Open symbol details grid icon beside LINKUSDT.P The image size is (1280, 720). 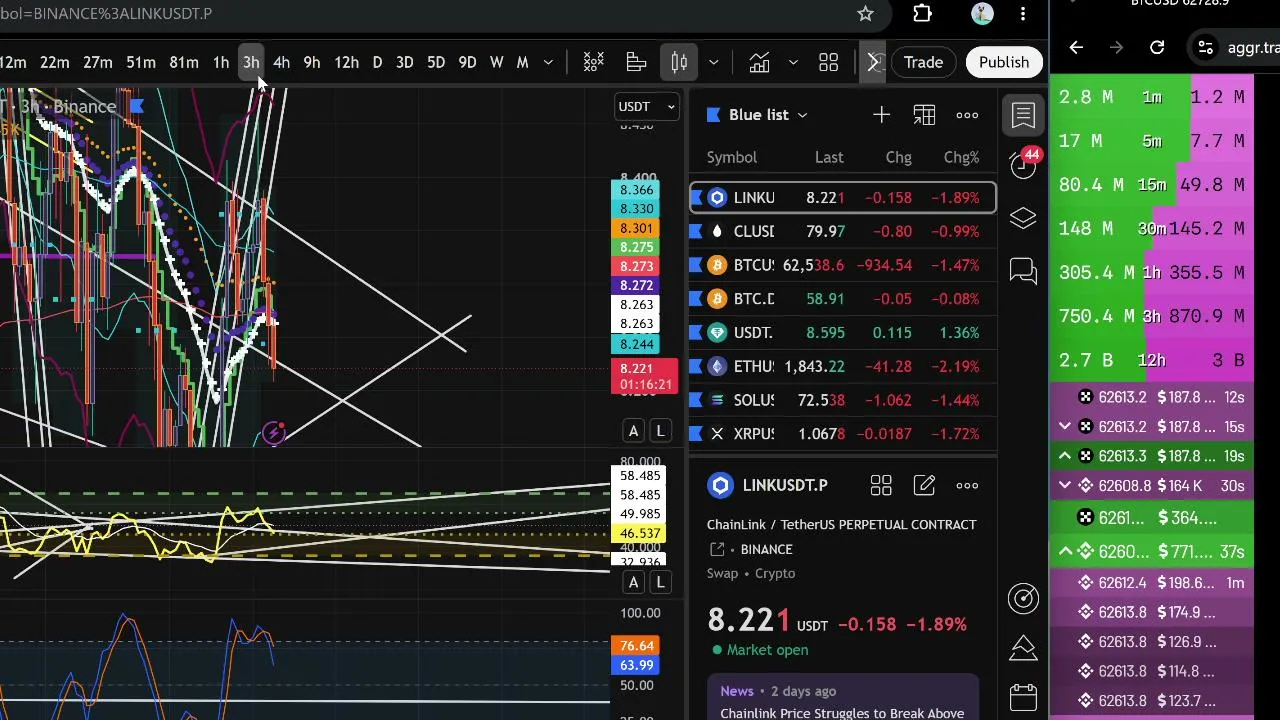(881, 486)
